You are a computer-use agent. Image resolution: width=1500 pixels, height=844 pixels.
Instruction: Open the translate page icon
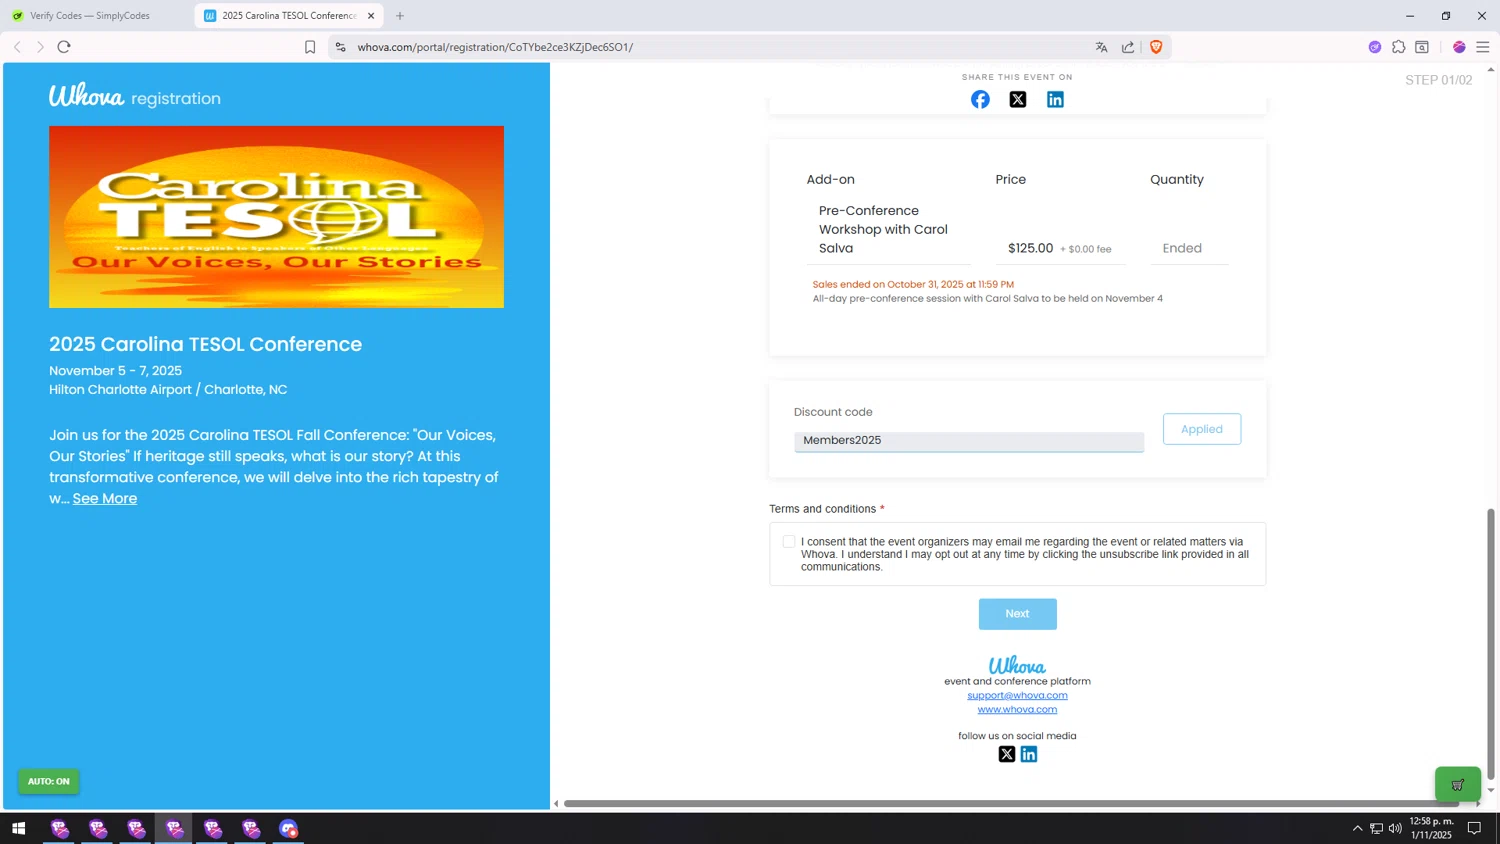(x=1101, y=47)
